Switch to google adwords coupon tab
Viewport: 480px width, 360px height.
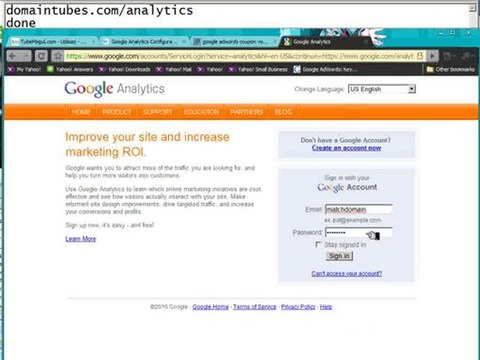pos(235,42)
